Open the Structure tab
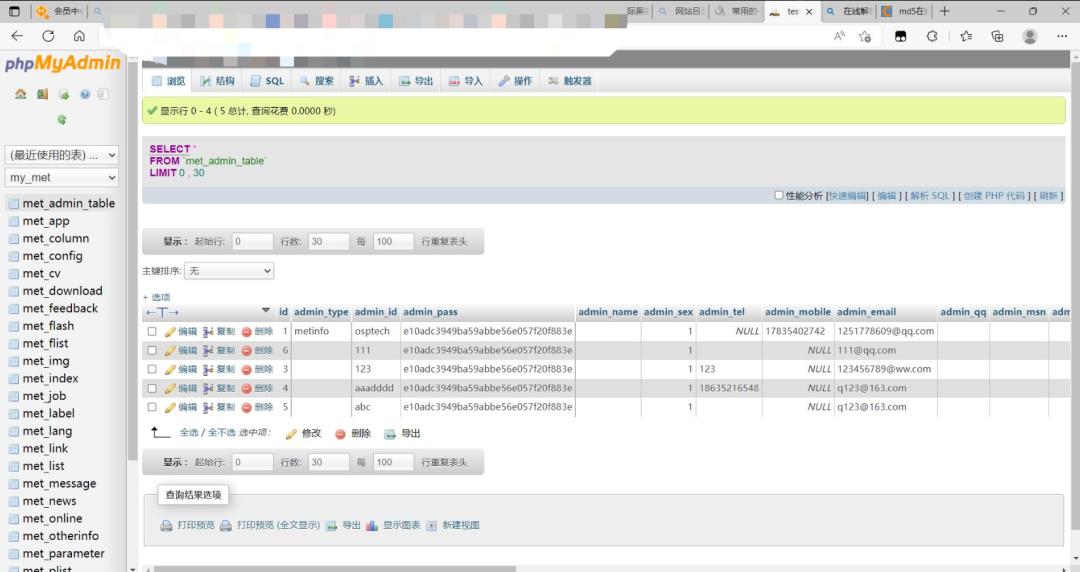Image resolution: width=1080 pixels, height=572 pixels. (218, 81)
